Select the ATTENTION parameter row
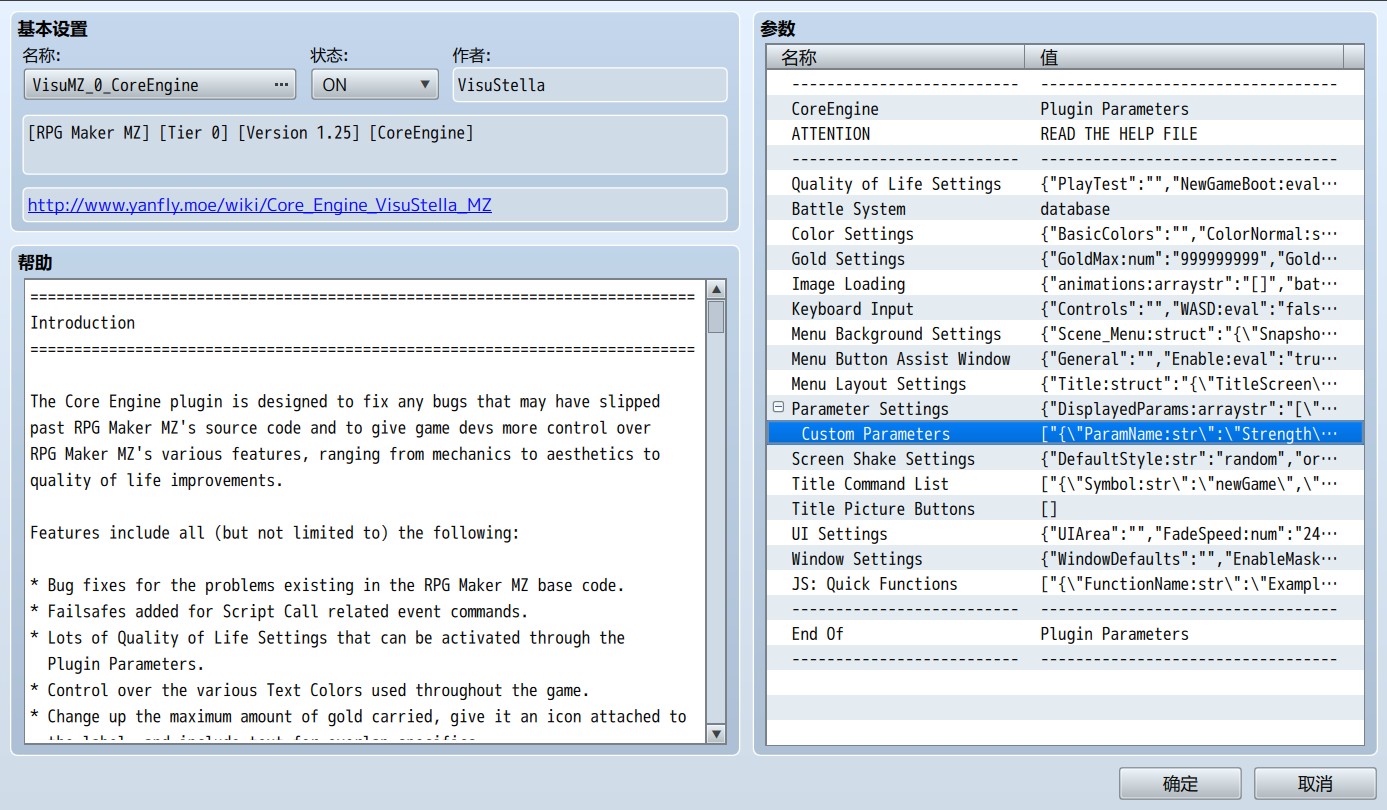Viewport: 1387px width, 810px height. pos(1065,134)
